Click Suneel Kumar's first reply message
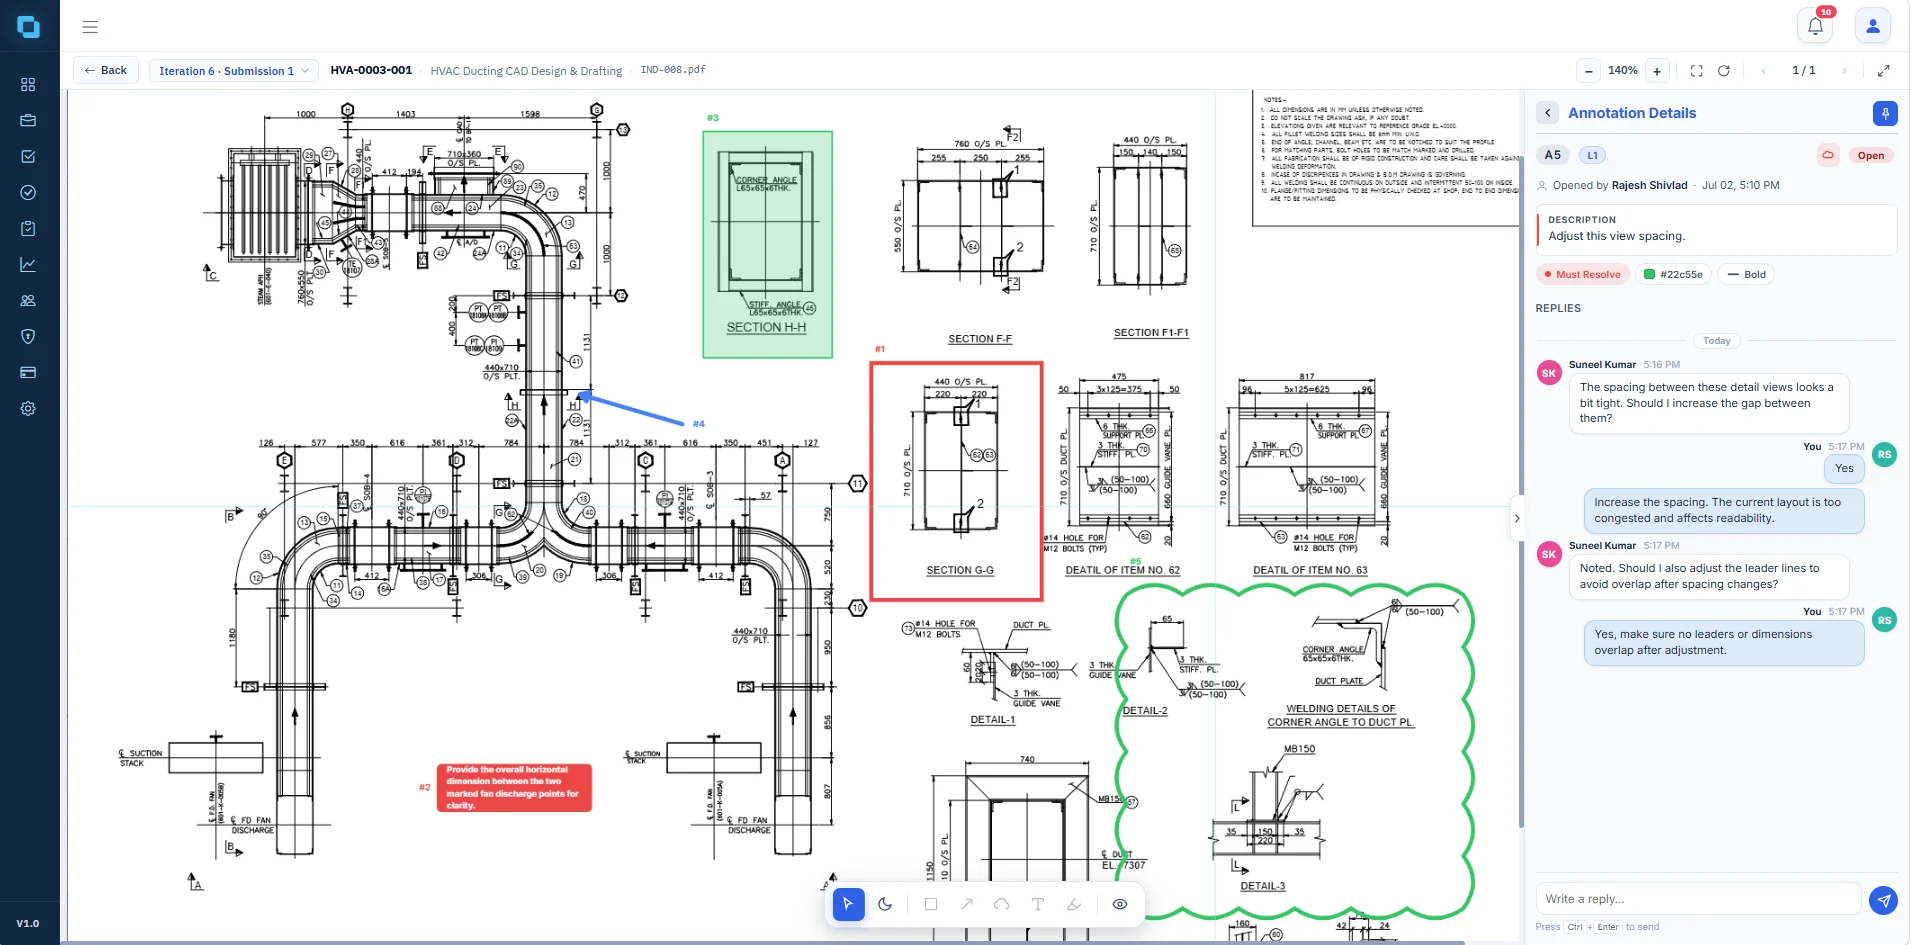Screen dimensions: 1912x945 click(x=1709, y=402)
